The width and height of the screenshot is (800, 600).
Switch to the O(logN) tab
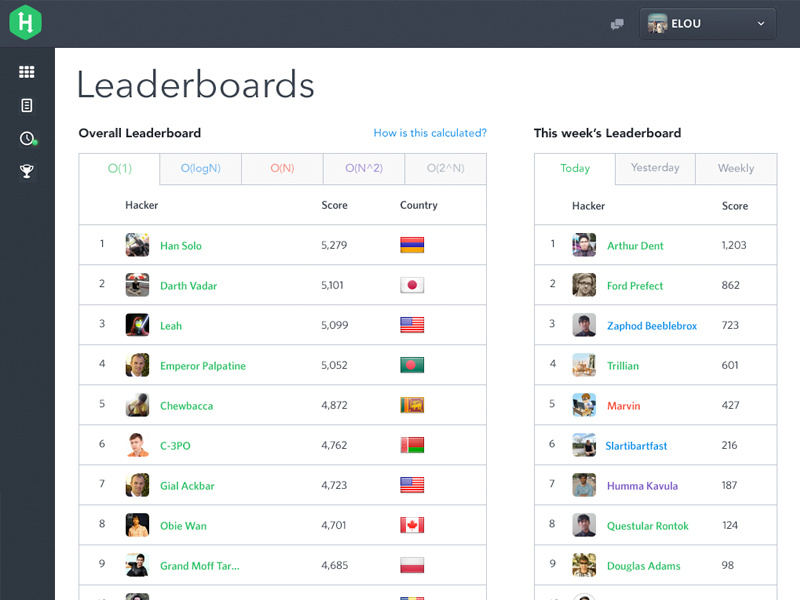[201, 168]
